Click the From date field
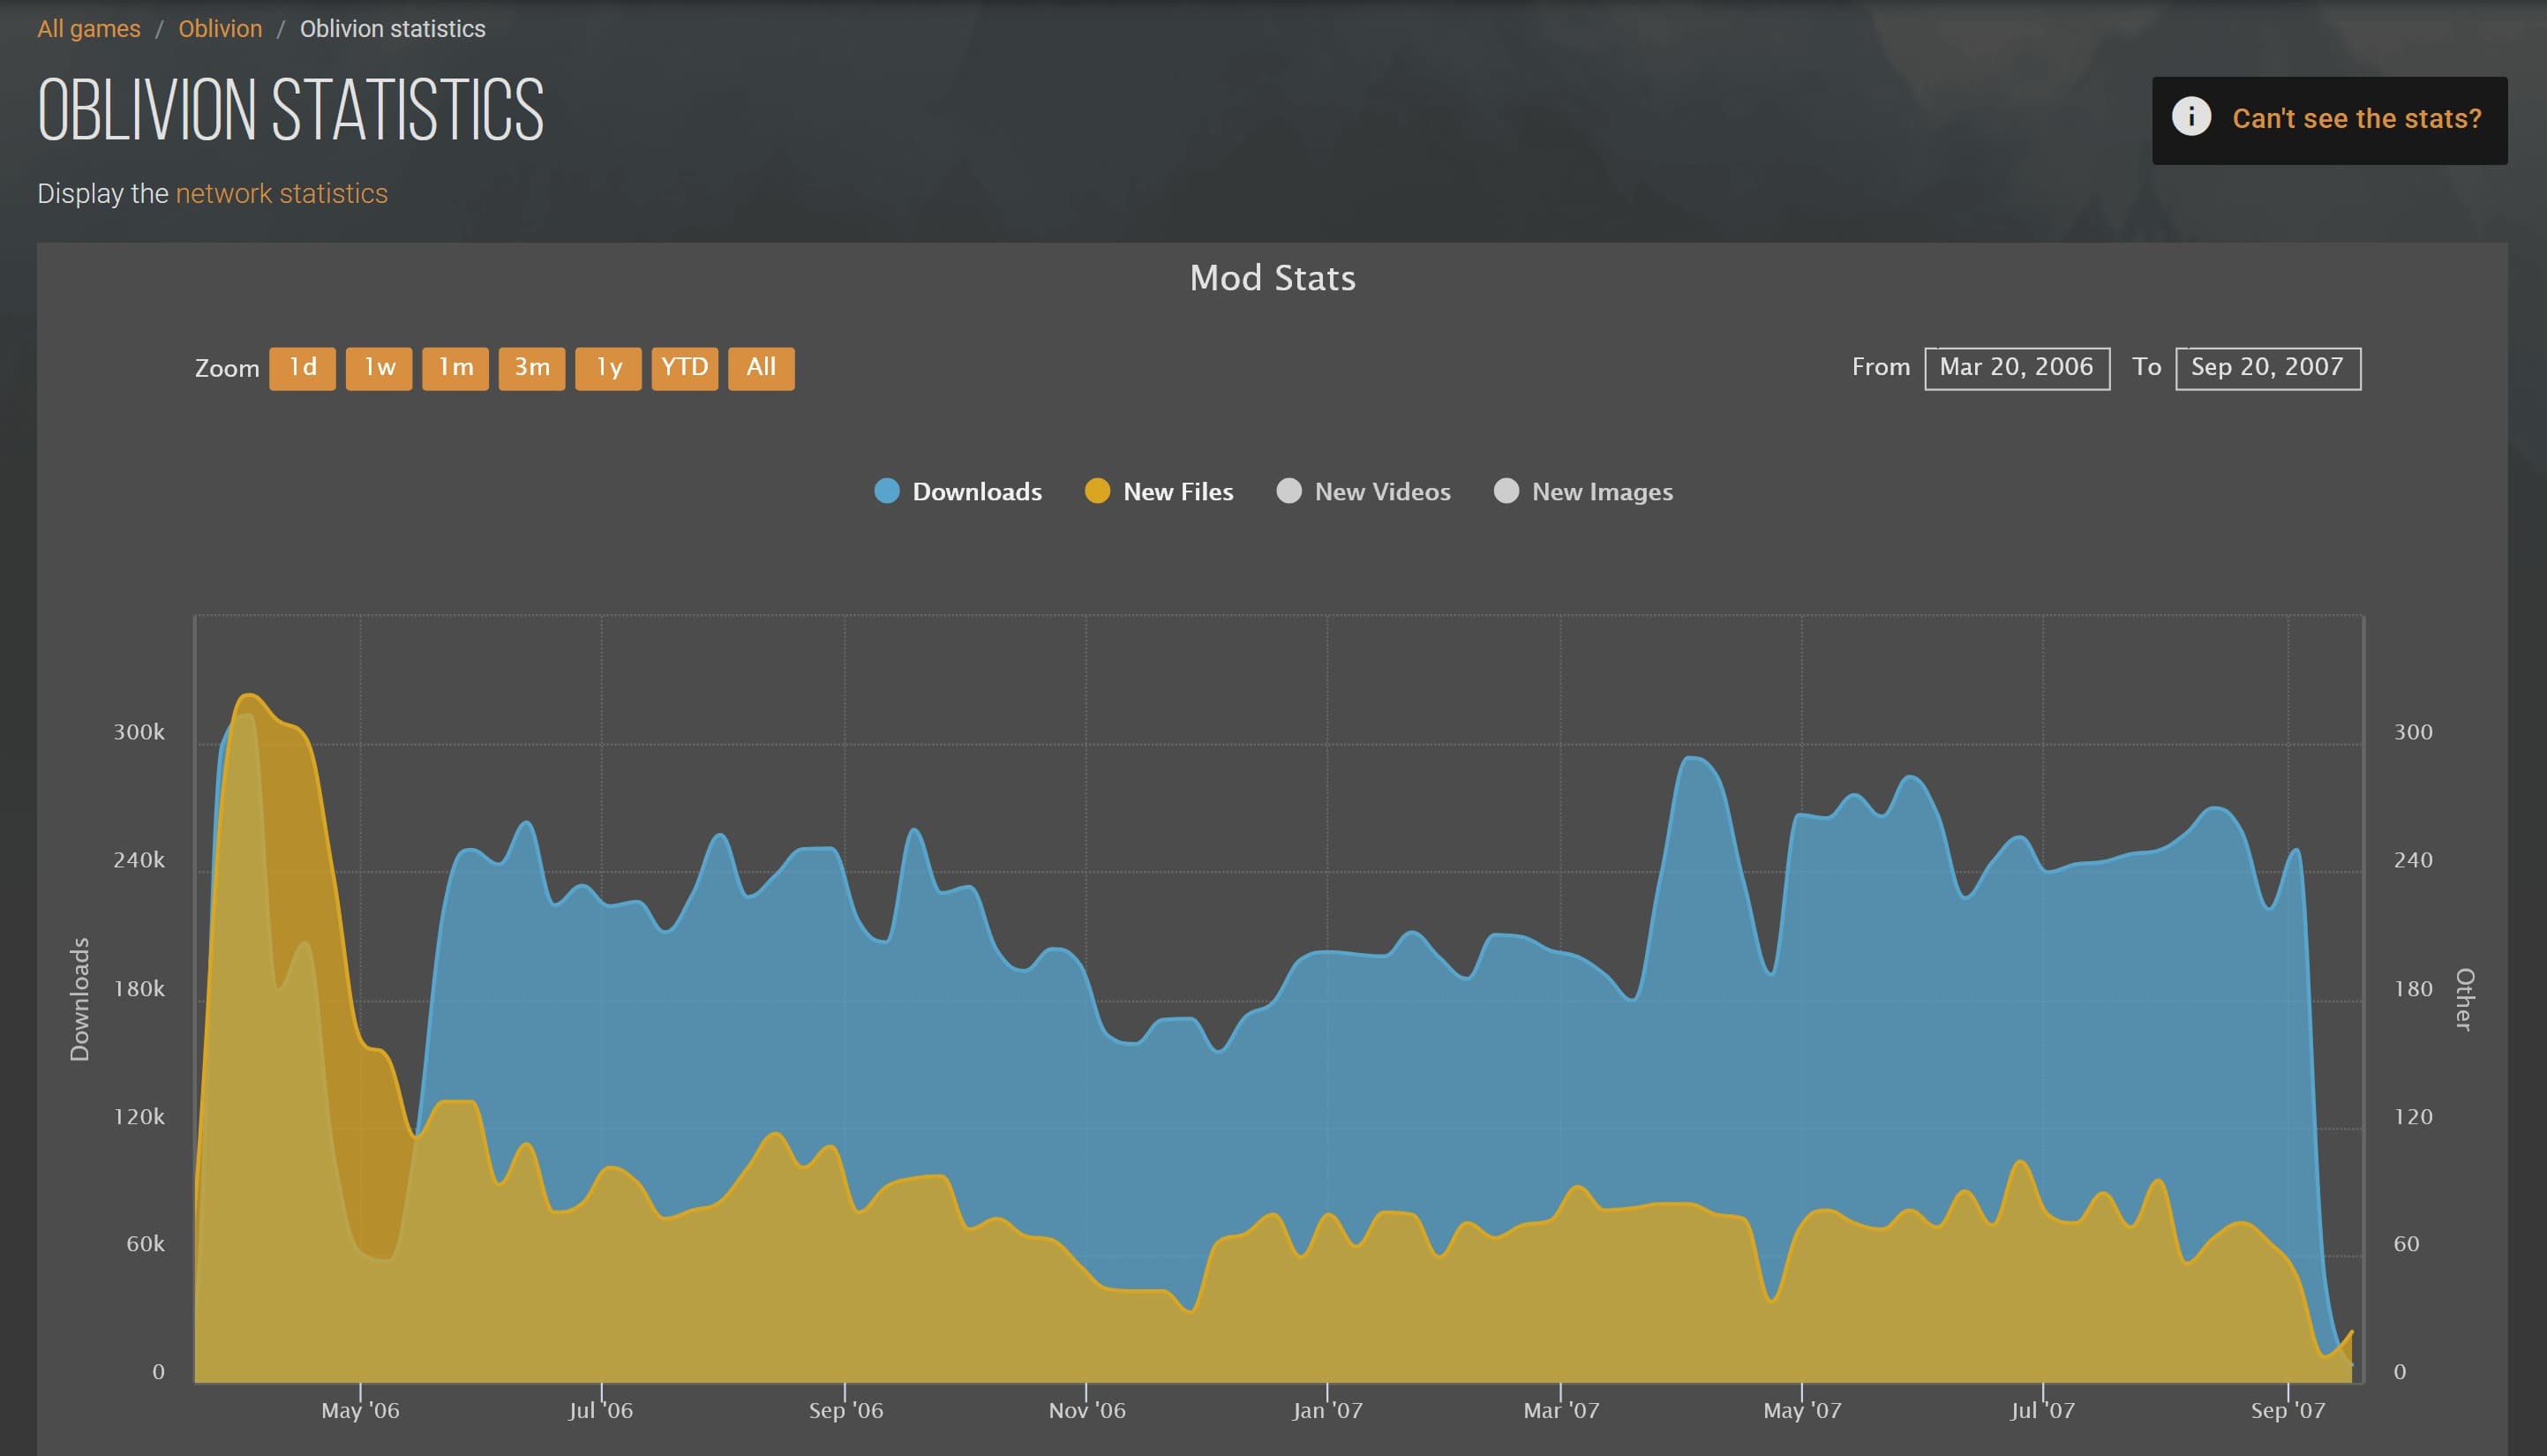This screenshot has height=1456, width=2547. [x=2016, y=368]
